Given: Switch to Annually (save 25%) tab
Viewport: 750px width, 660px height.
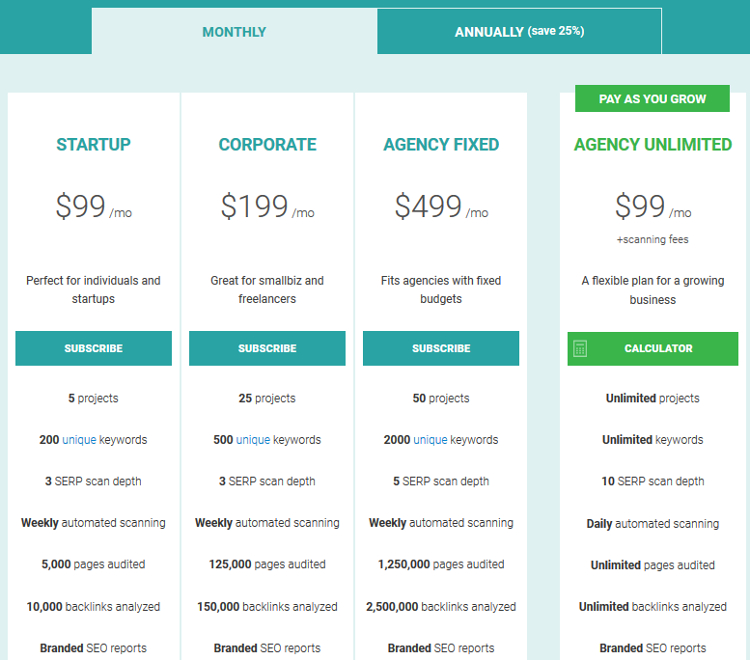Looking at the screenshot, I should (x=519, y=32).
